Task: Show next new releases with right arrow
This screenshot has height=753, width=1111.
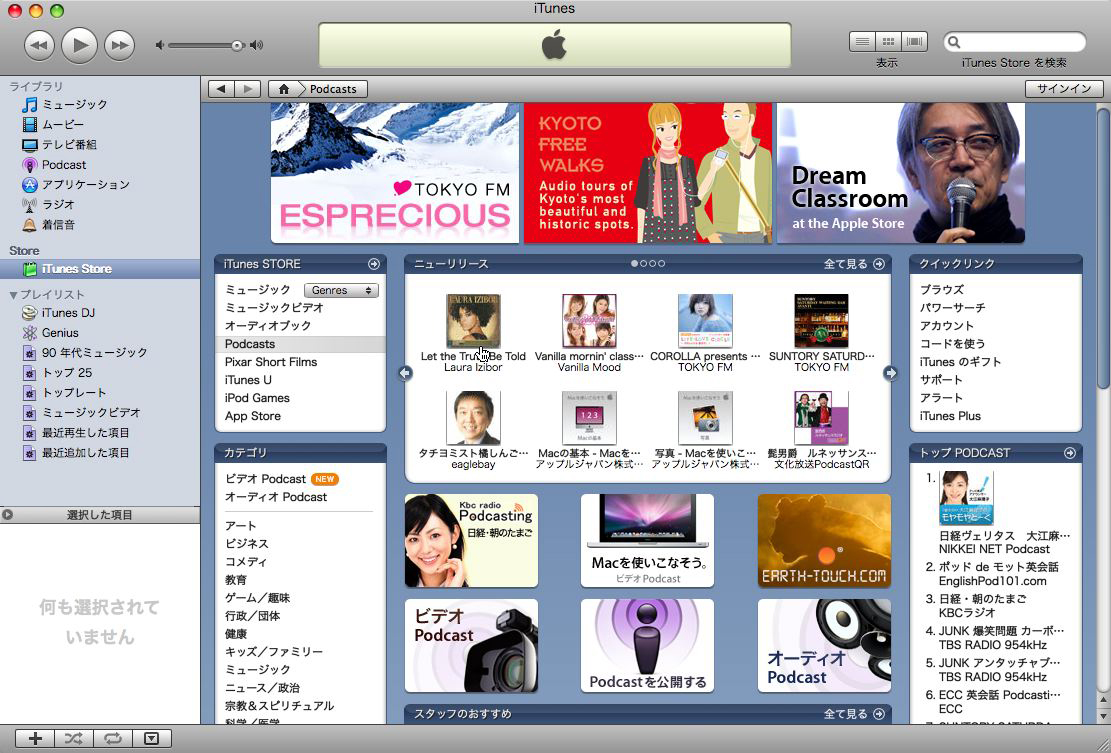Action: (891, 373)
